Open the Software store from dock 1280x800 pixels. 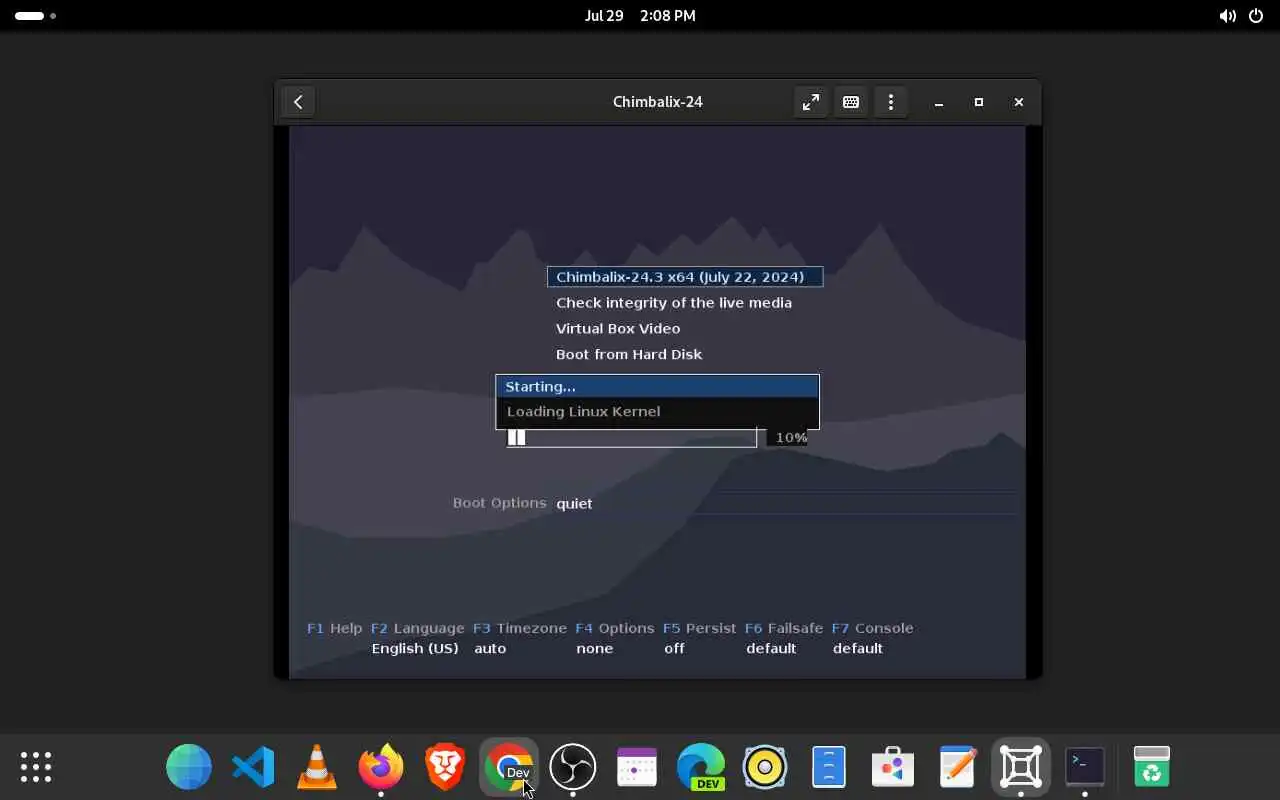[893, 767]
